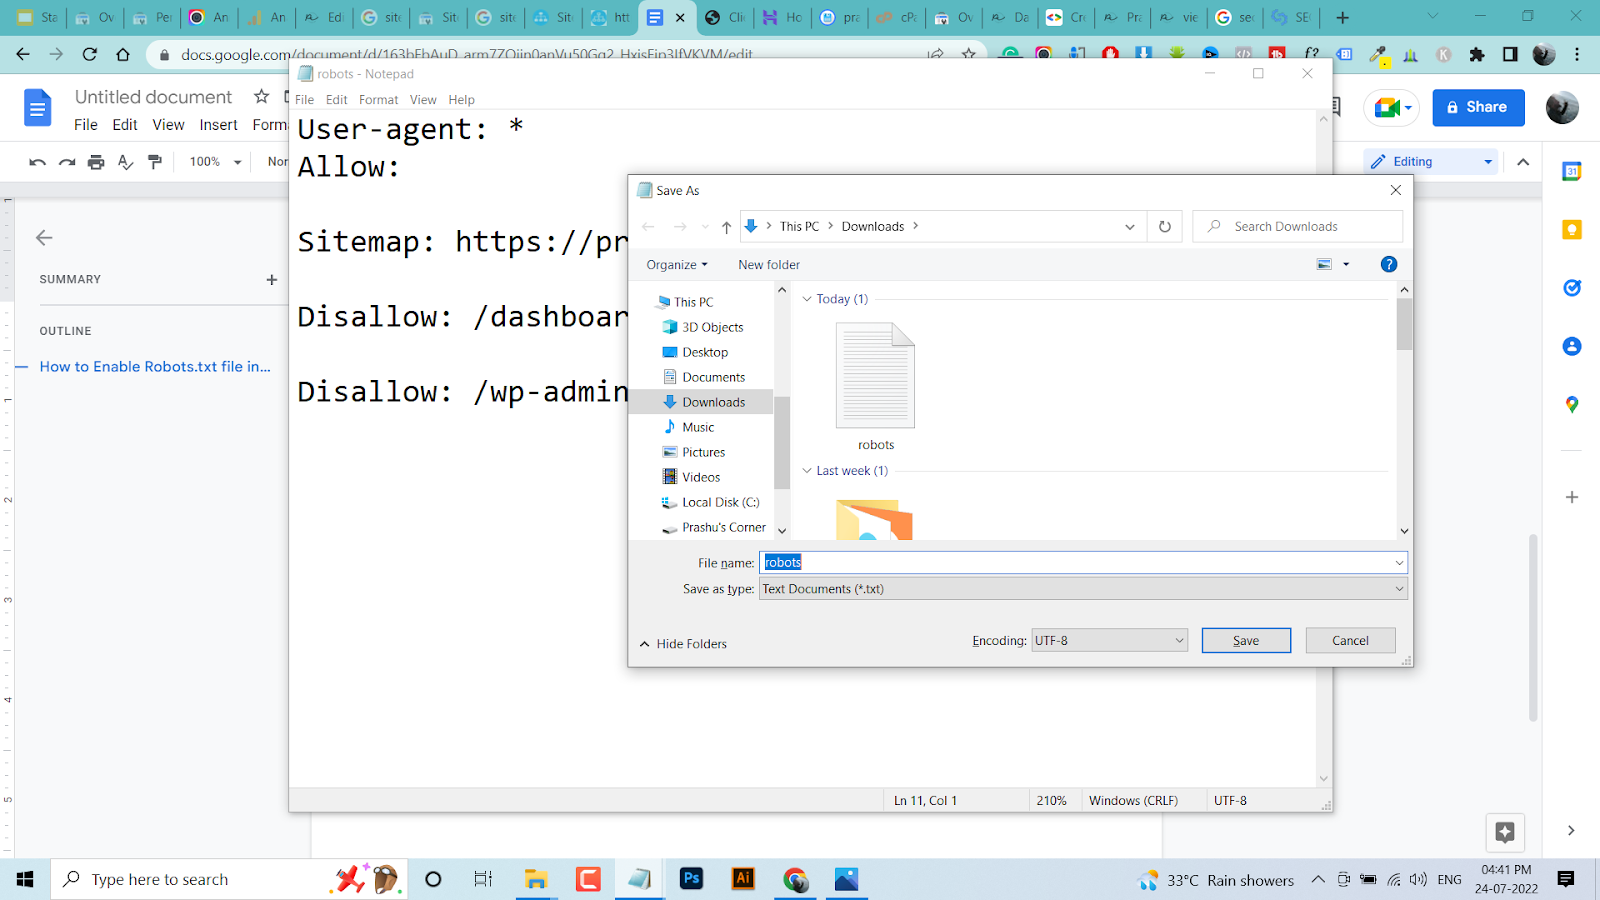Toggle Hide Folders in Save As
Viewport: 1600px width, 900px height.
pos(683,644)
